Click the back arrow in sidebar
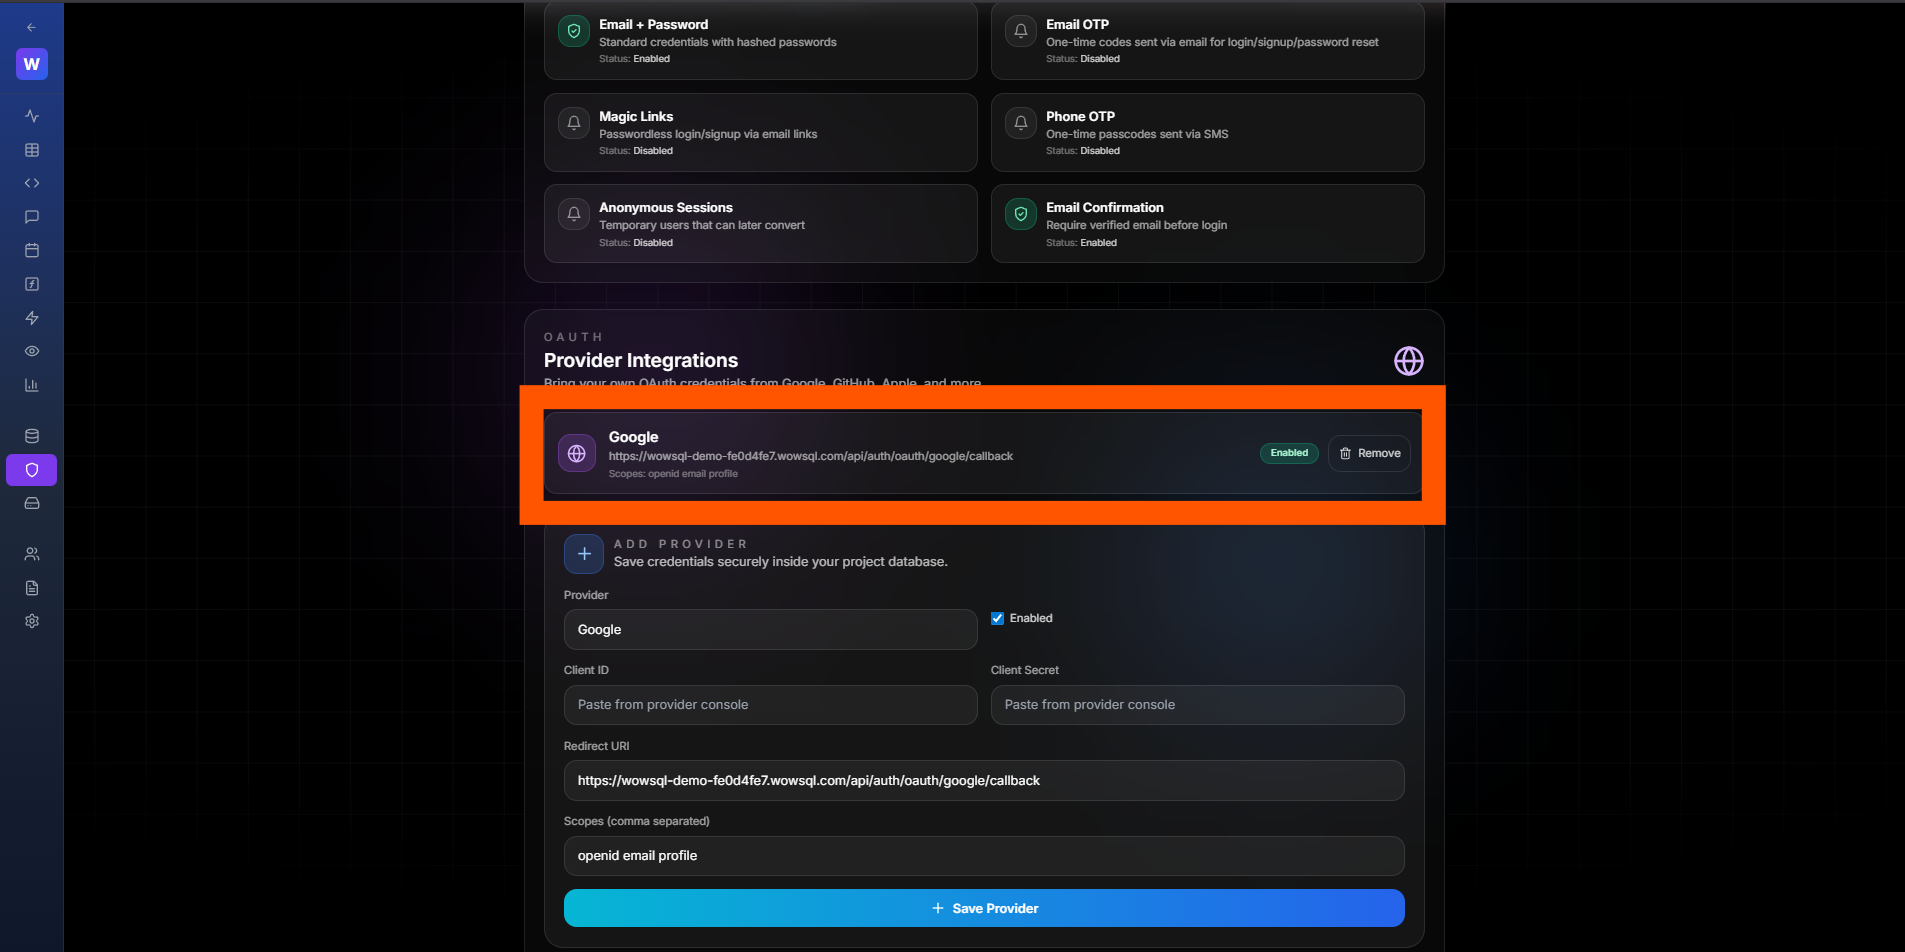1905x952 pixels. (31, 28)
